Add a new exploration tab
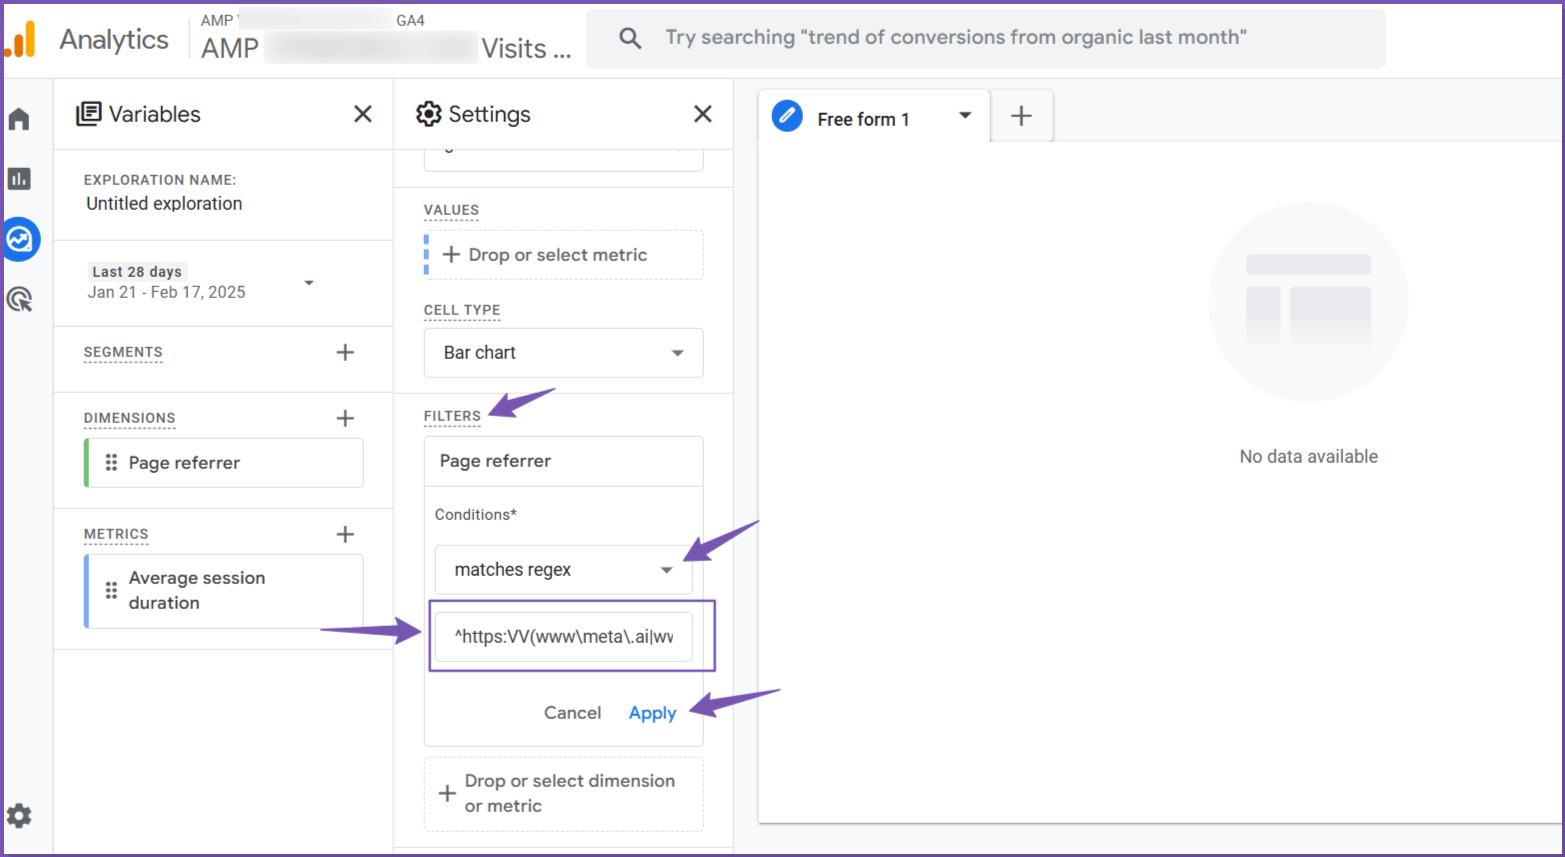The height and width of the screenshot is (857, 1565). click(x=1021, y=116)
